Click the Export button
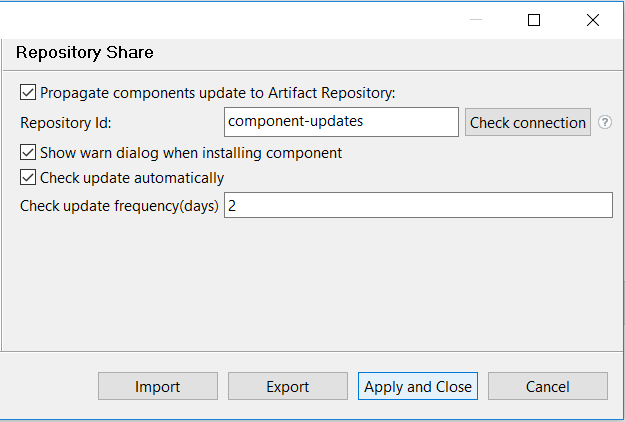 pos(288,386)
